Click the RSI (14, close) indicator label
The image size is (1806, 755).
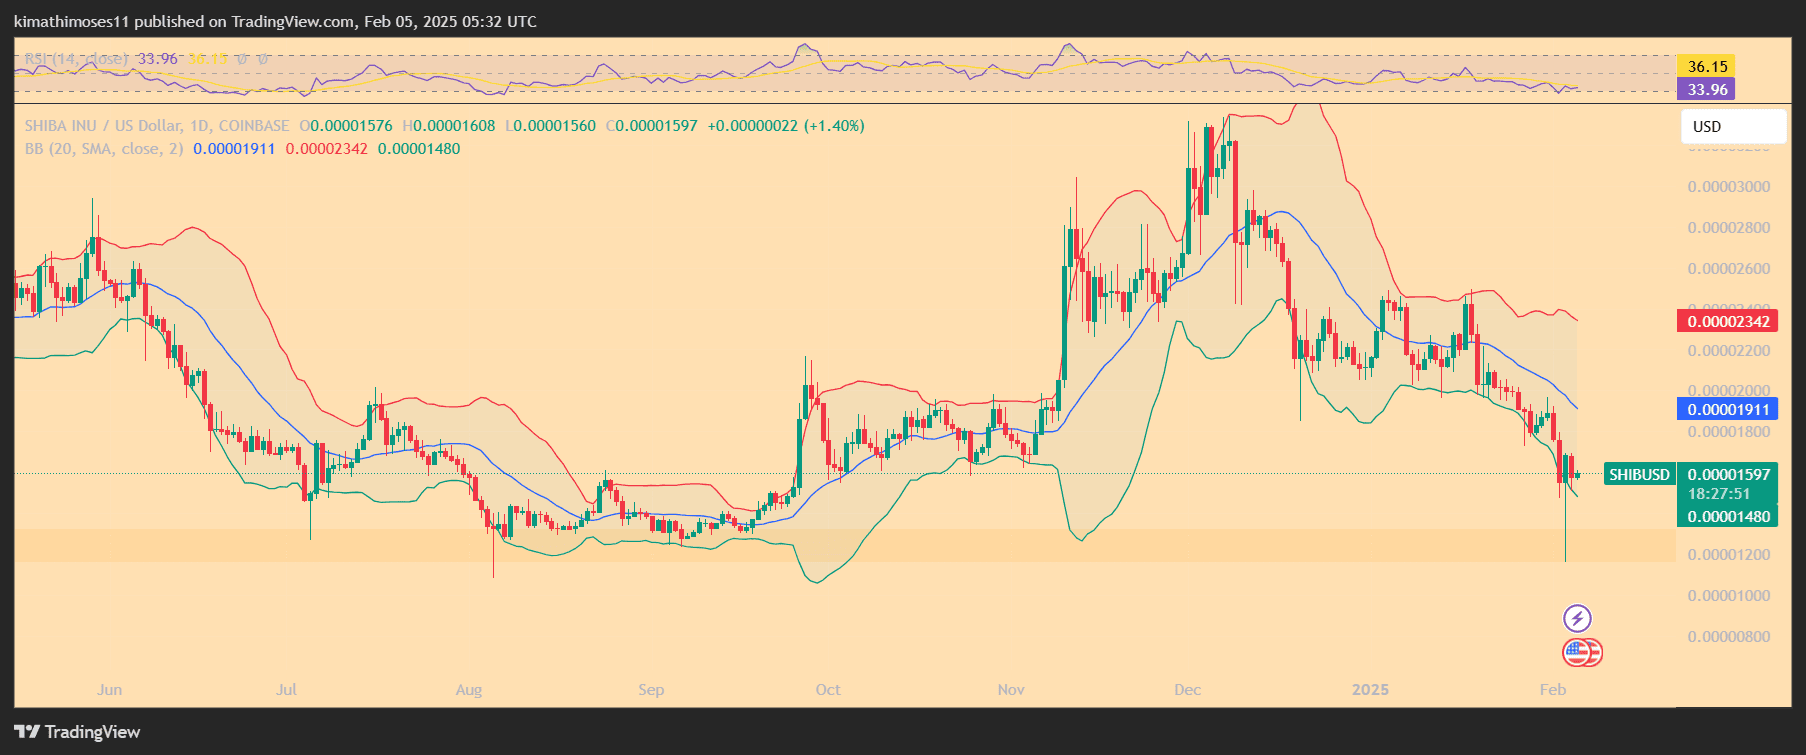pos(76,59)
